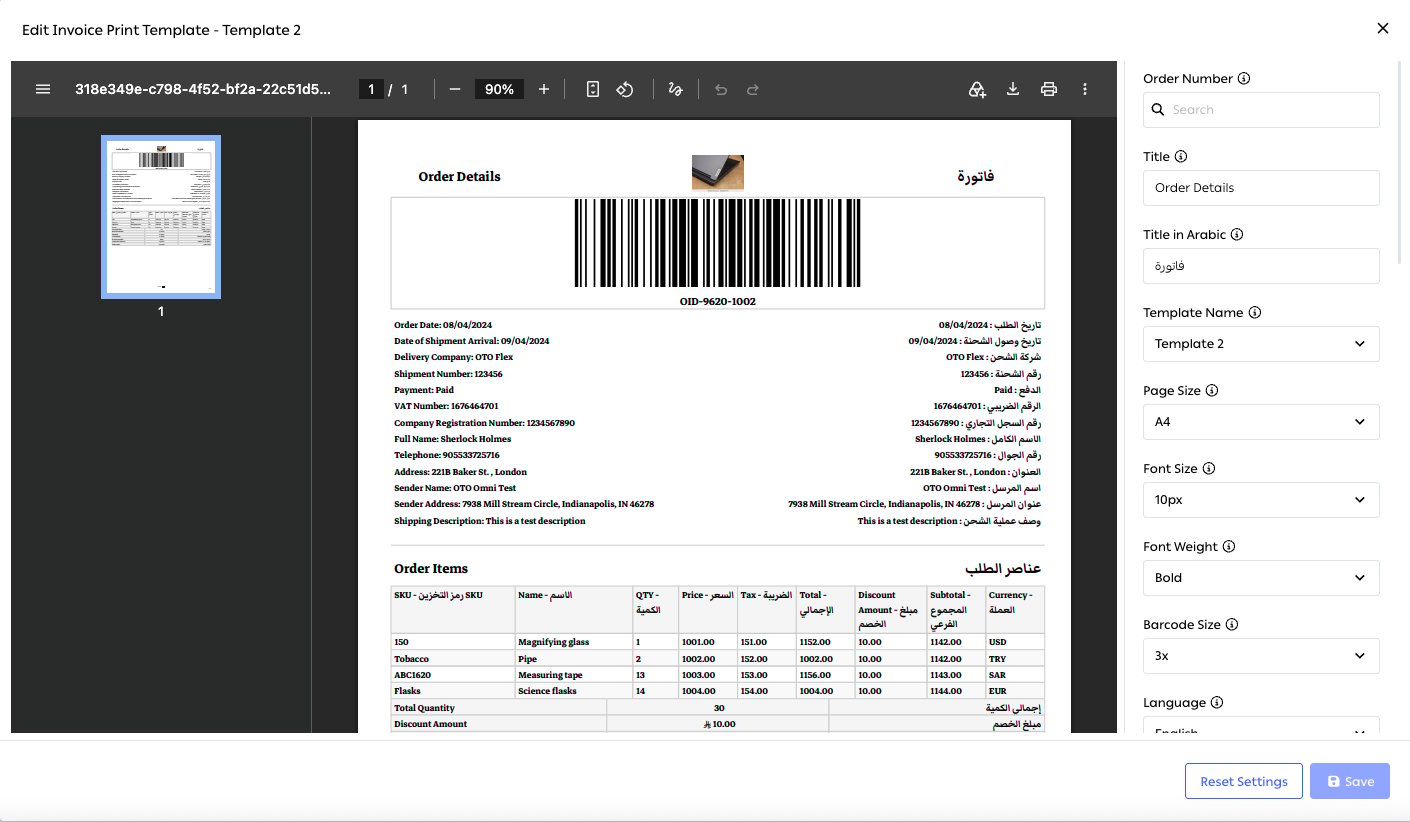Click the Magnifying glass item row
The width and height of the screenshot is (1410, 822).
point(717,642)
